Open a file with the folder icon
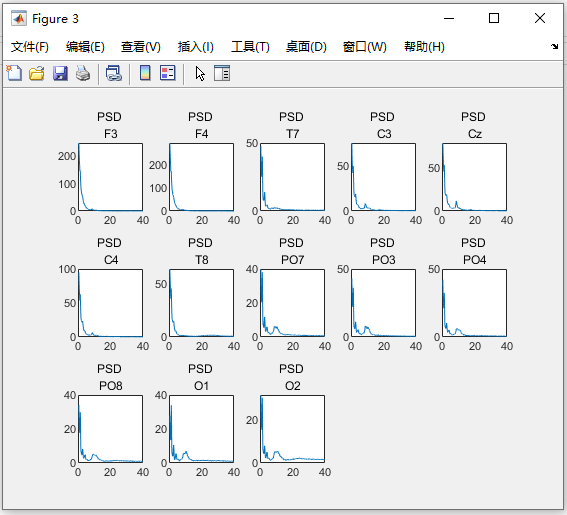The height and width of the screenshot is (515, 567). [x=37, y=73]
